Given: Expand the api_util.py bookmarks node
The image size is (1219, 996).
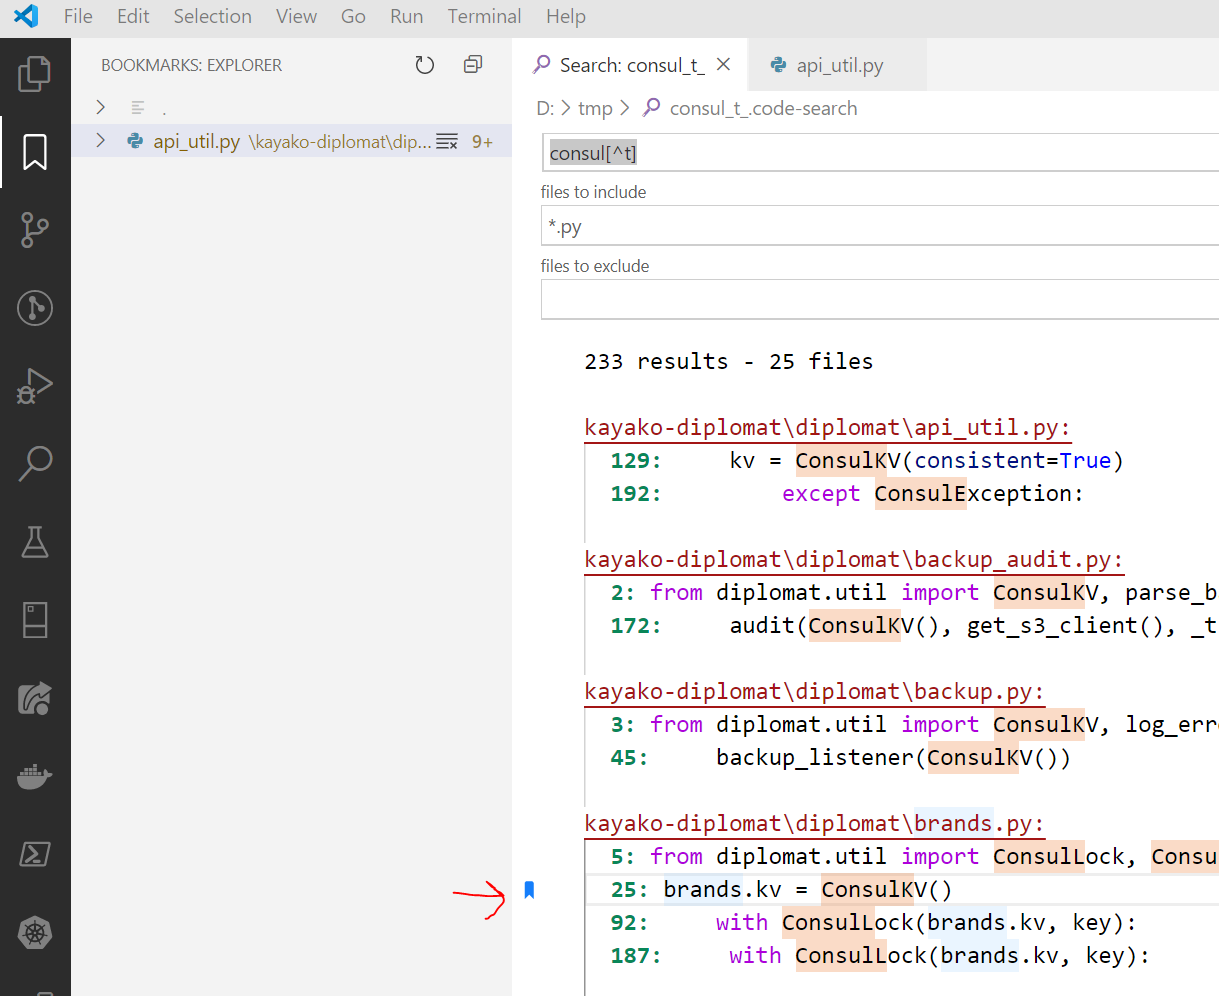Looking at the screenshot, I should [x=100, y=141].
